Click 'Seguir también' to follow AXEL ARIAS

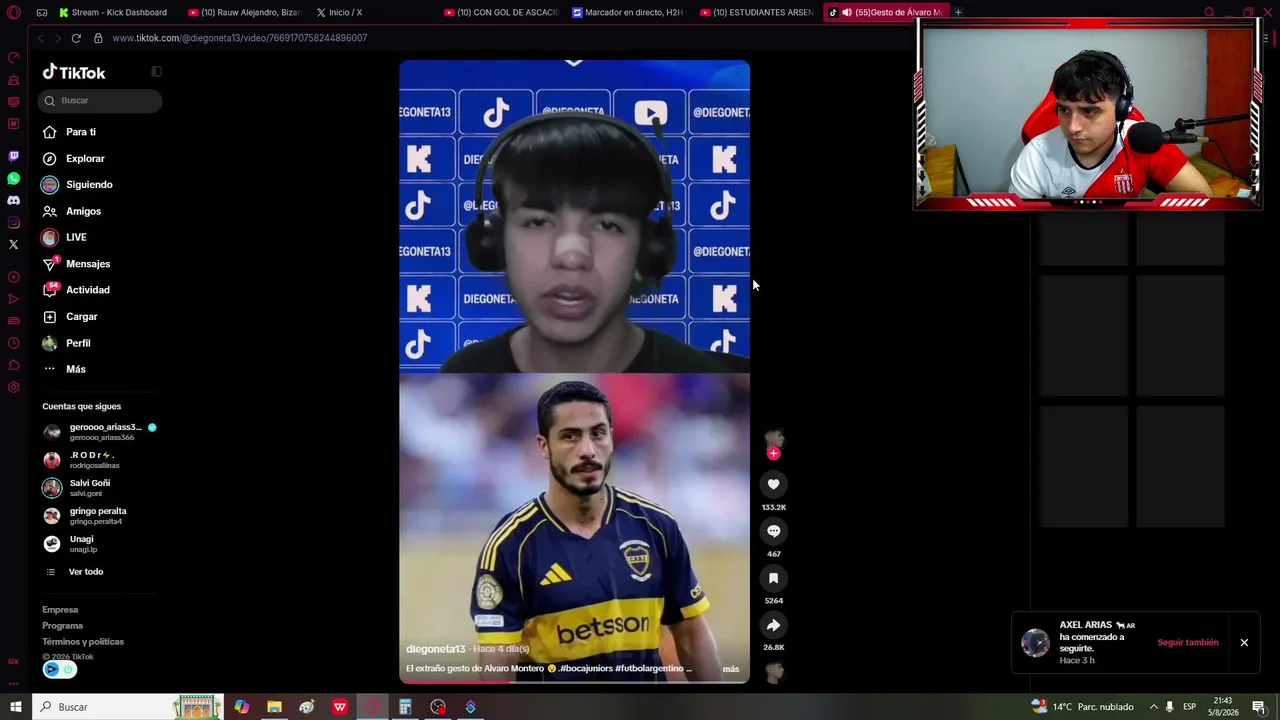coord(1188,642)
